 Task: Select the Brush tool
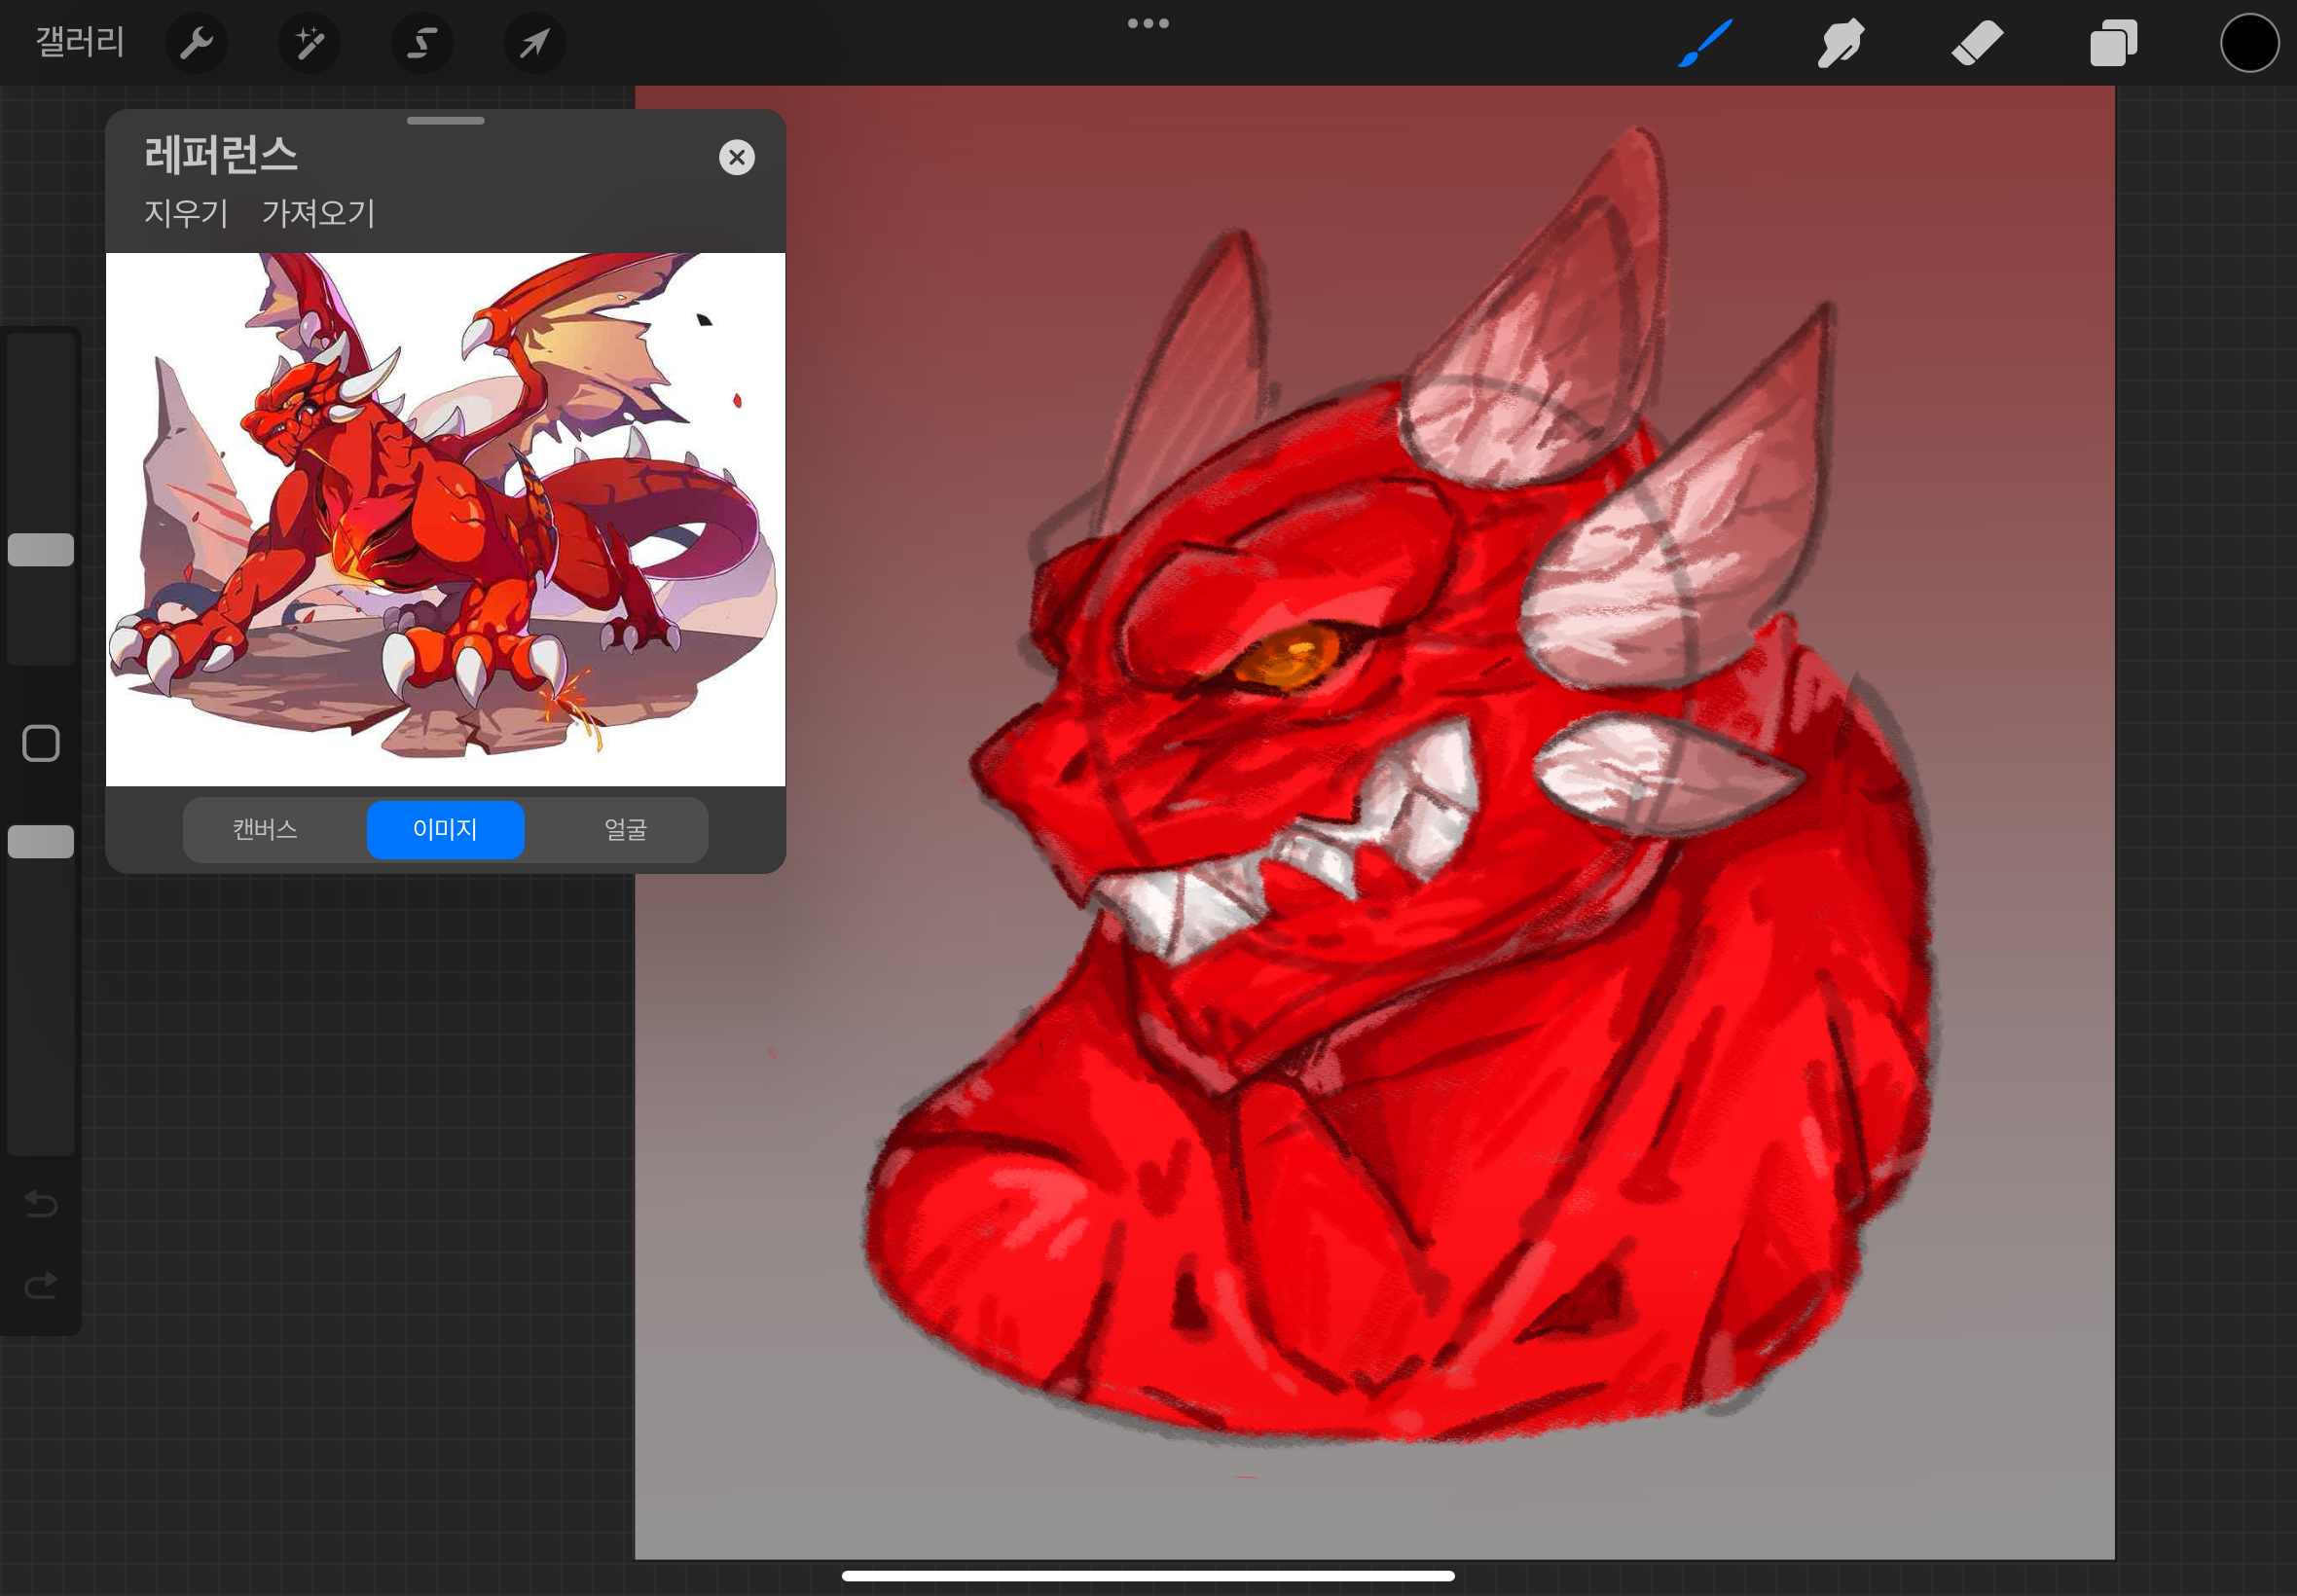point(1705,43)
